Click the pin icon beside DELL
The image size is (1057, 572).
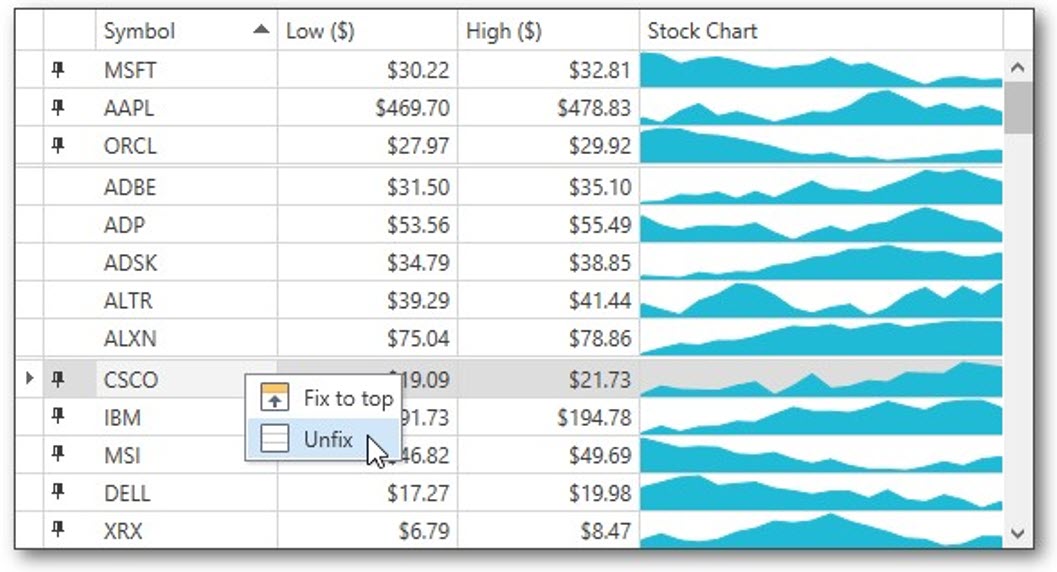tap(58, 493)
